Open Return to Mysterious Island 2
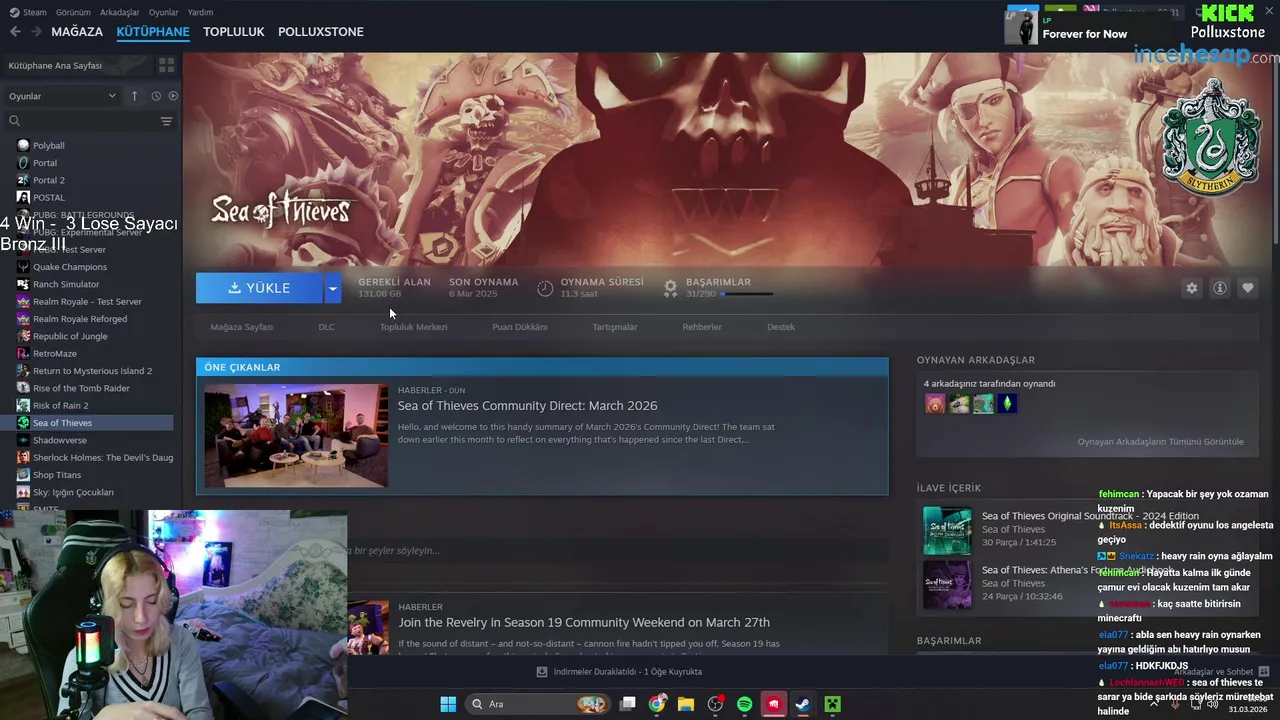This screenshot has height=720, width=1280. [x=90, y=371]
